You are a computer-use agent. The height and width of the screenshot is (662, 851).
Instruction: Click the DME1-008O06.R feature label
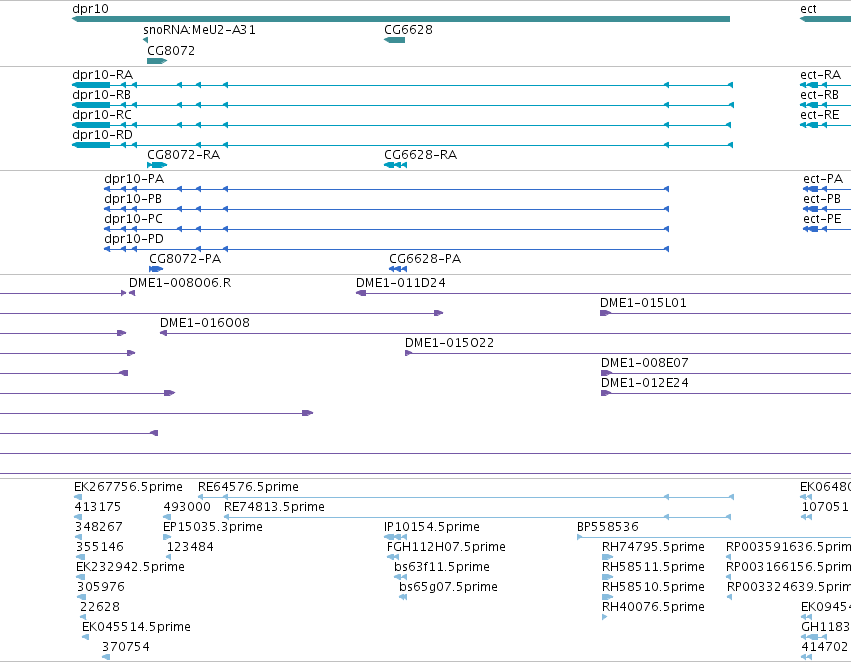180,283
